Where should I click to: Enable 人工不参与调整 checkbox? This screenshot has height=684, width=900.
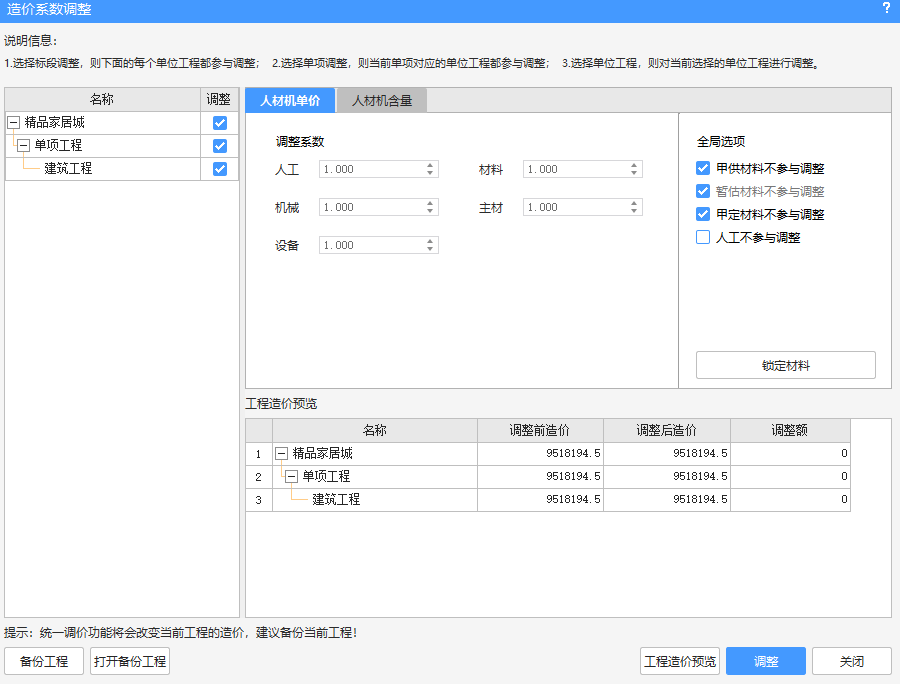[x=703, y=237]
